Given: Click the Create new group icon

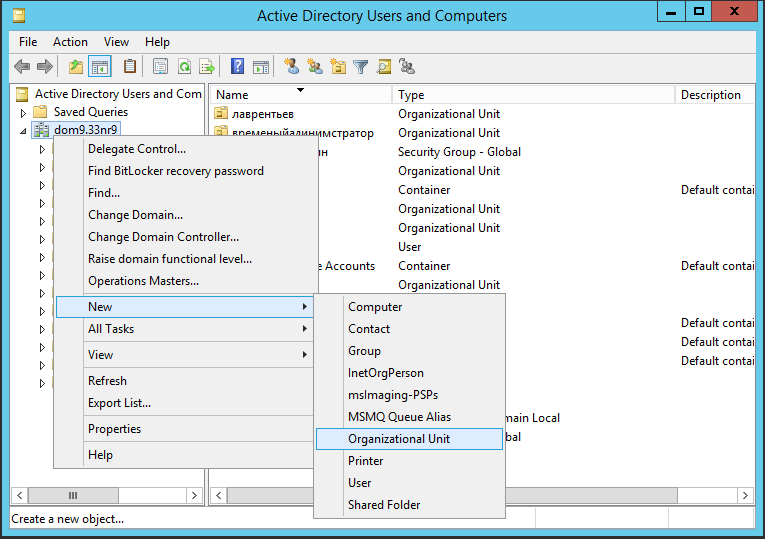Looking at the screenshot, I should coord(315,66).
